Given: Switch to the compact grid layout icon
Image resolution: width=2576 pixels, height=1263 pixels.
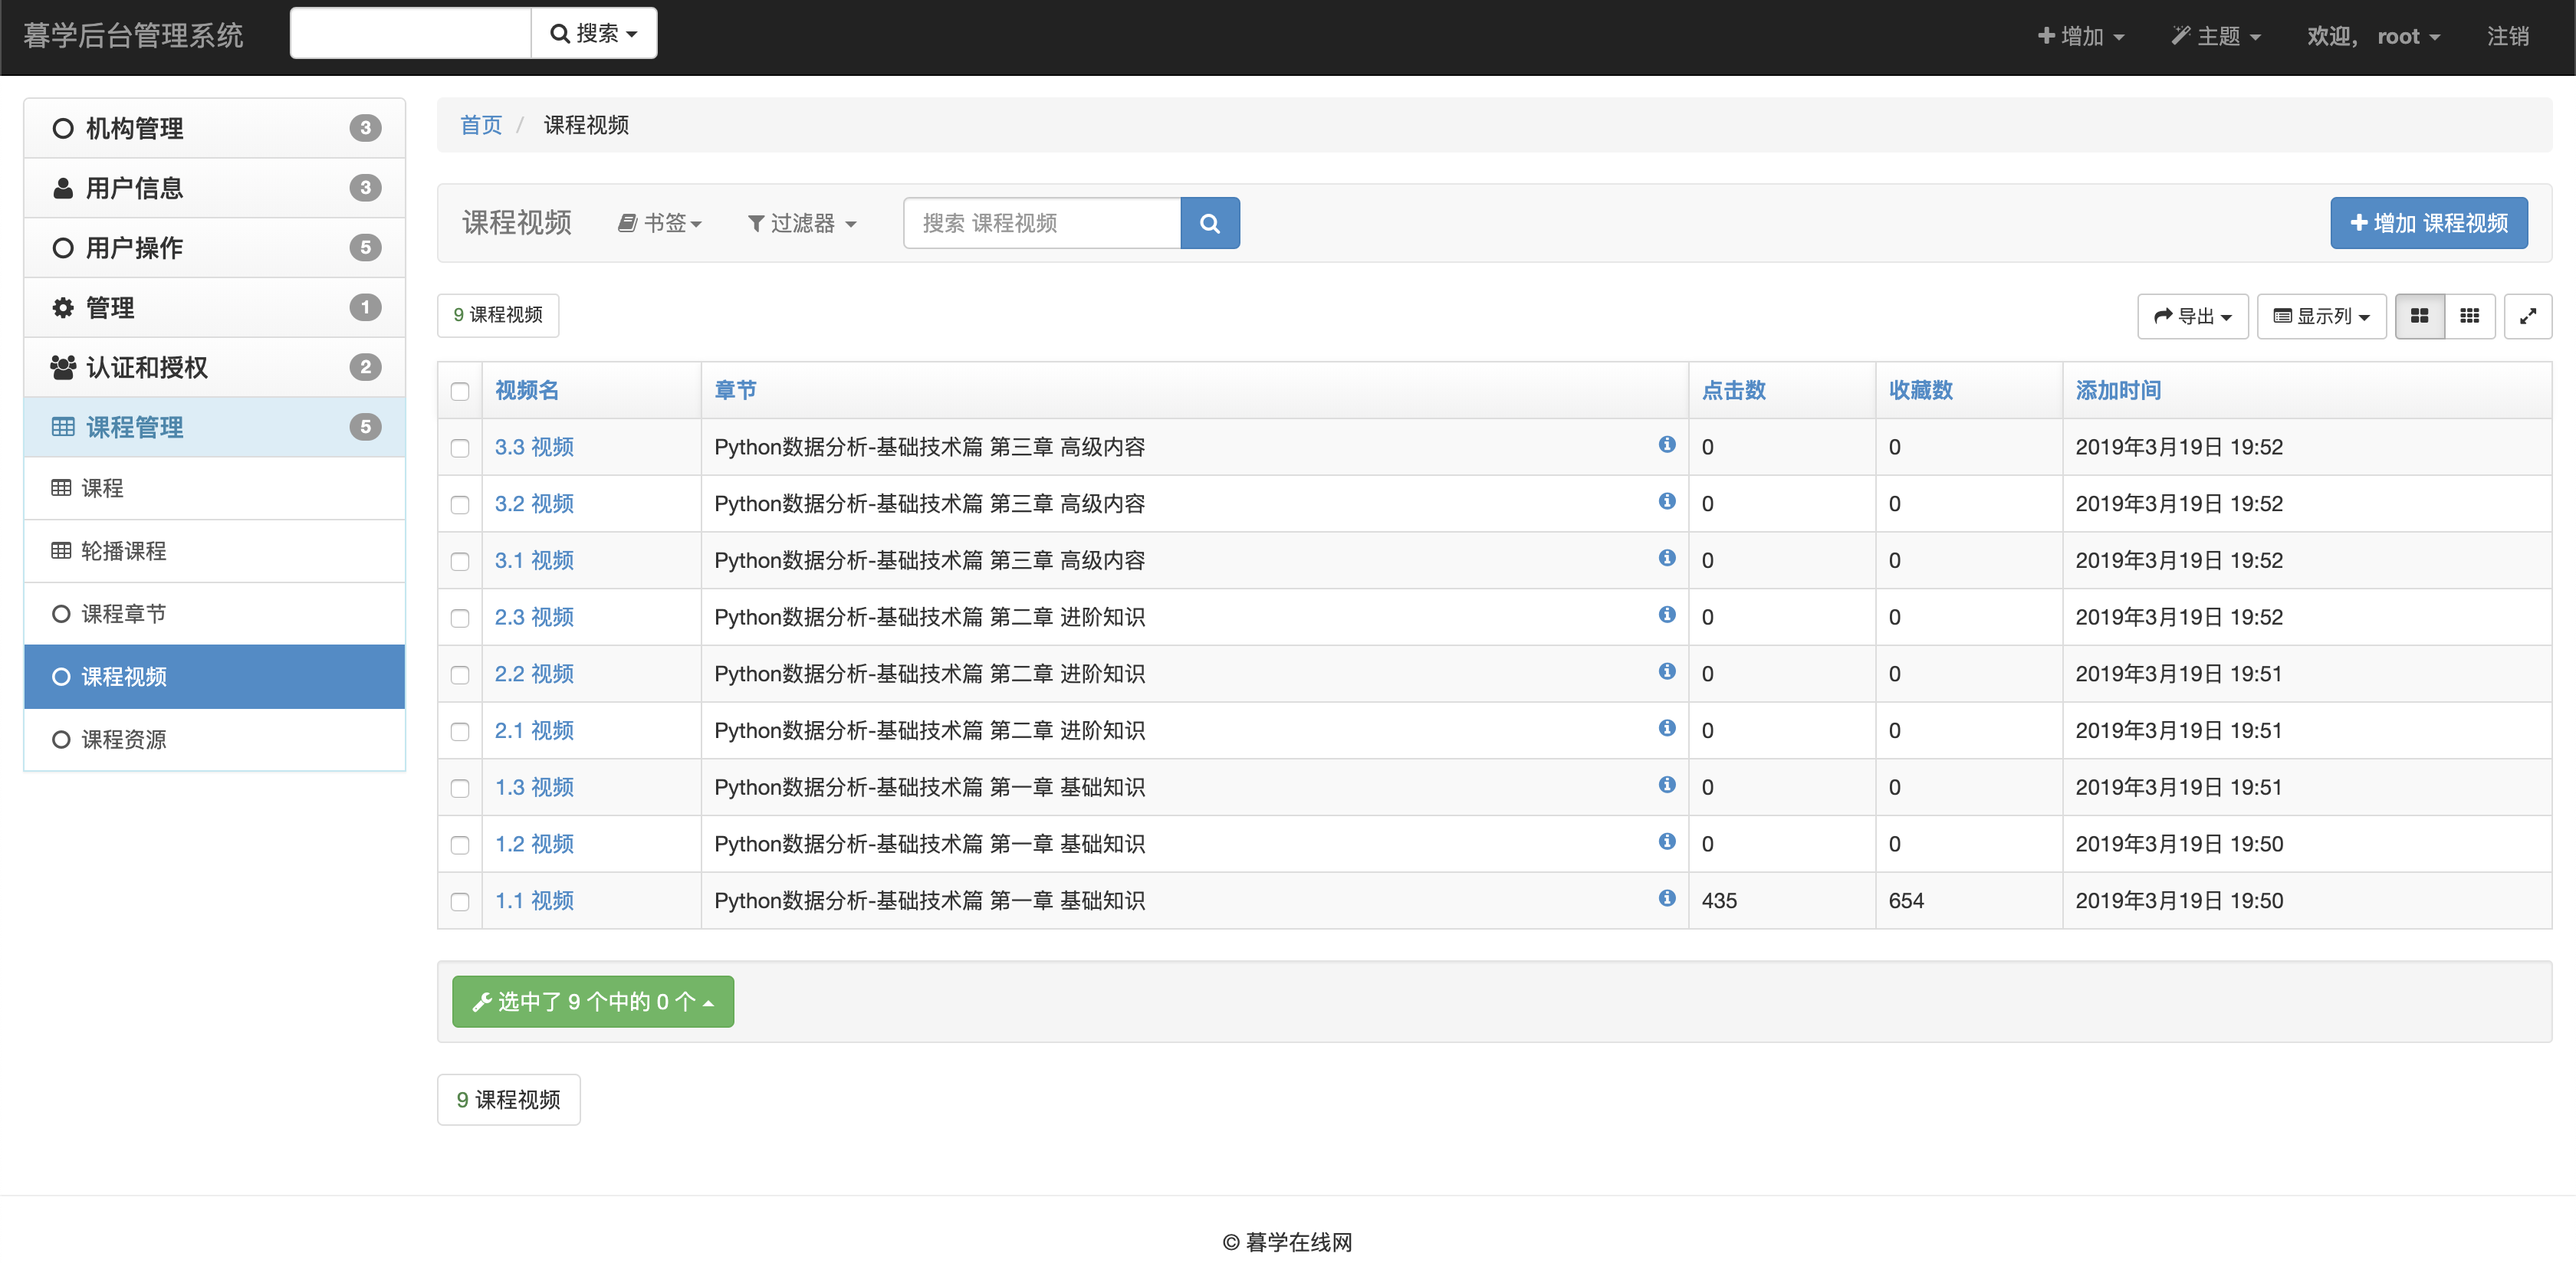Looking at the screenshot, I should click(2469, 316).
